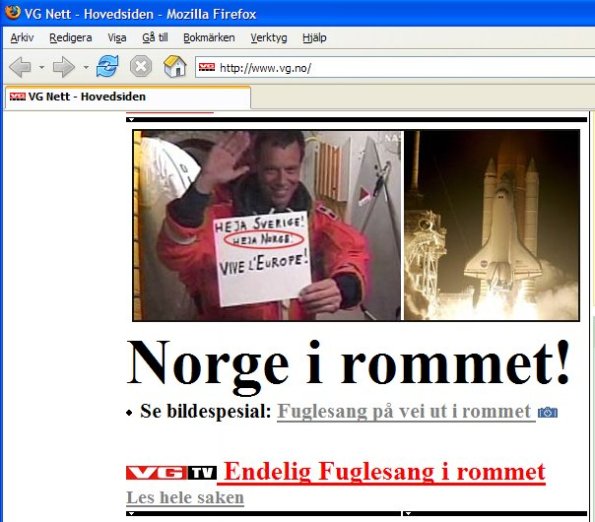Click the Les hele saken link
The image size is (595, 522).
(x=185, y=497)
